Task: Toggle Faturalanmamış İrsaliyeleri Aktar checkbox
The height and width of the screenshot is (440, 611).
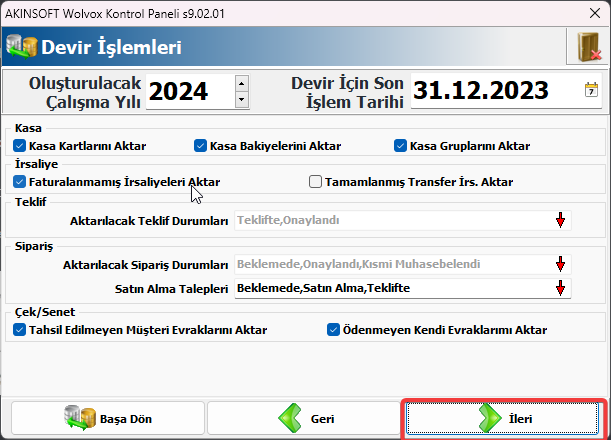Action: point(19,182)
